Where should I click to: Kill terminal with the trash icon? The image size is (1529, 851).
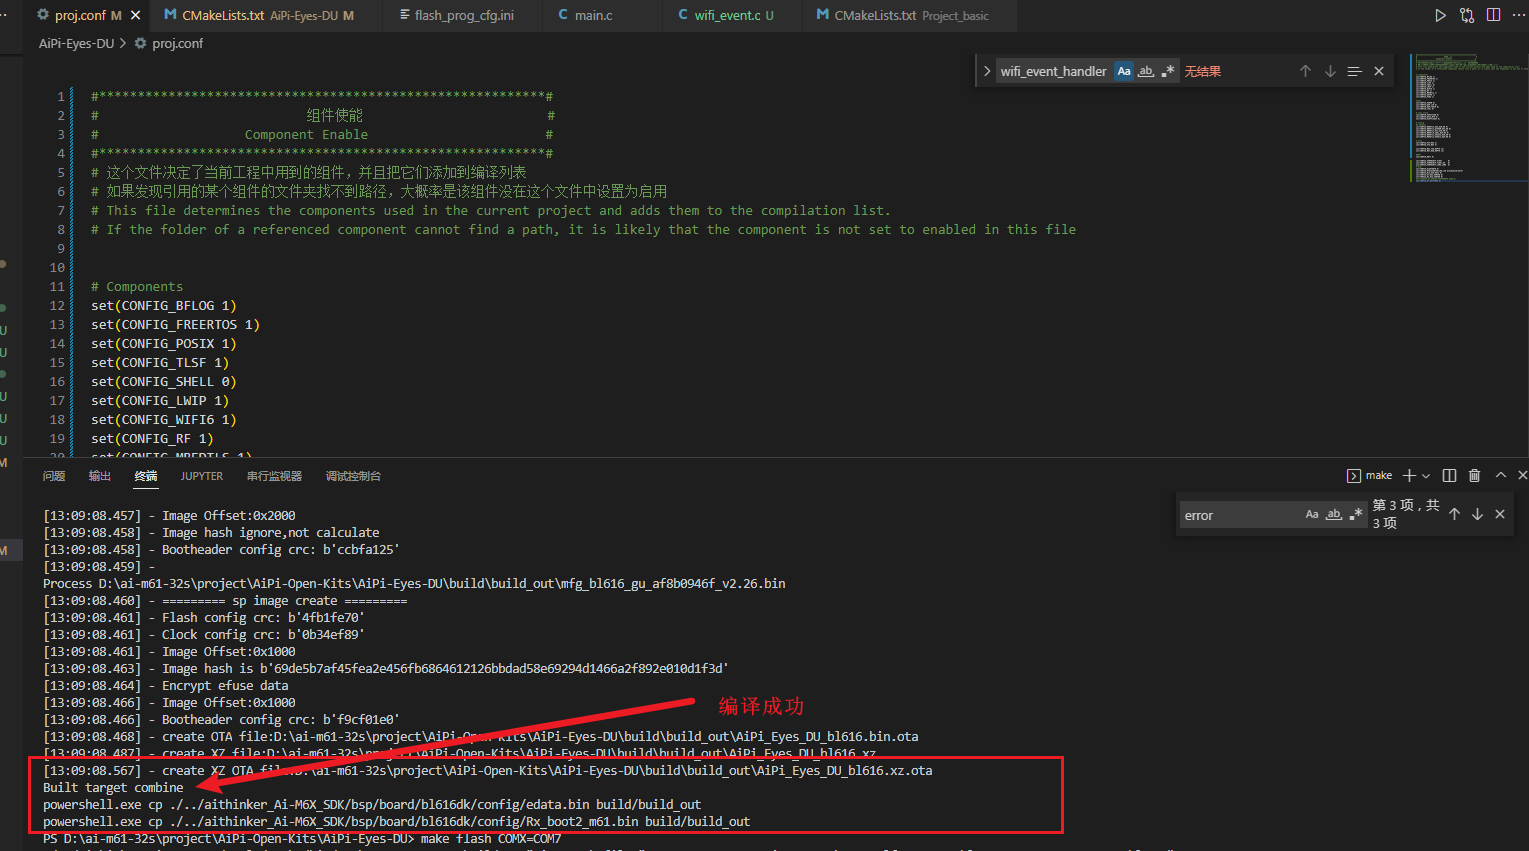[1474, 475]
